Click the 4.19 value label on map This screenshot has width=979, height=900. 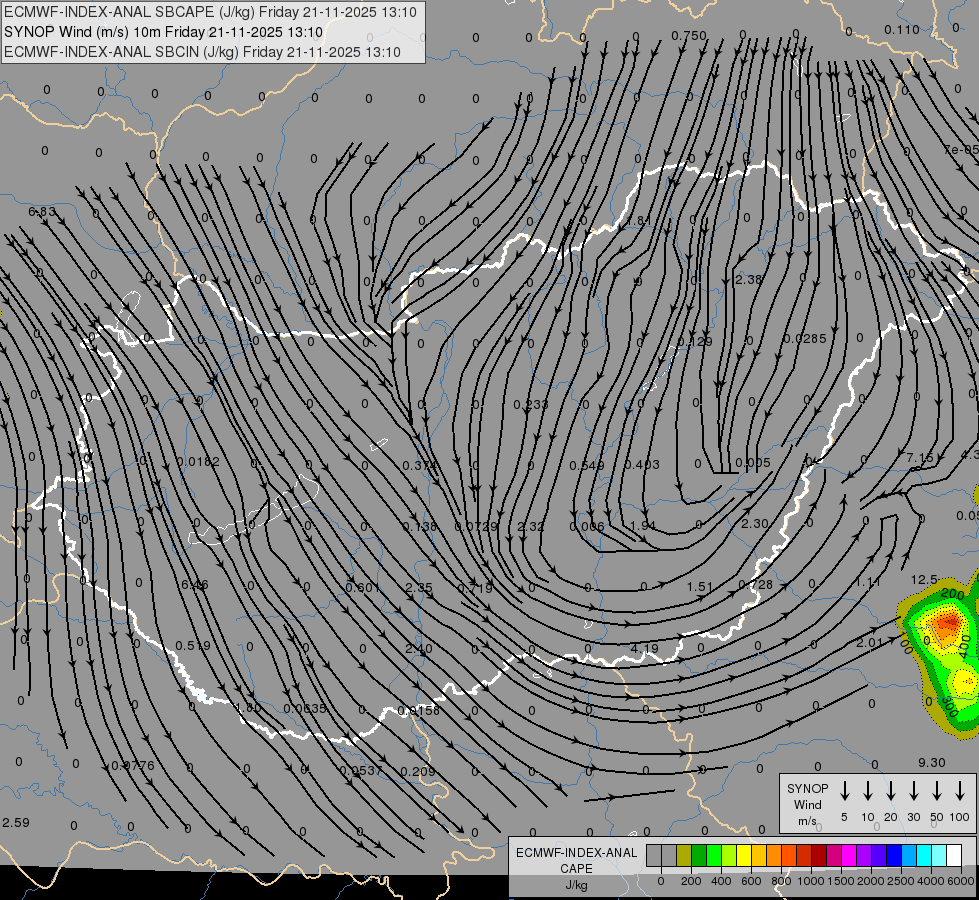click(x=644, y=649)
